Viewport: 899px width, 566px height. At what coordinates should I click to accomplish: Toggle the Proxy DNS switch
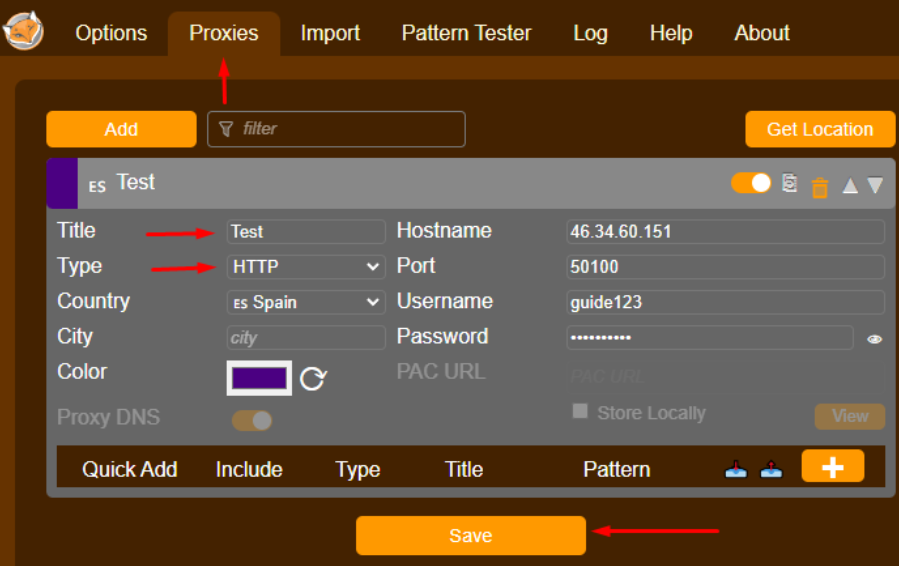(252, 420)
